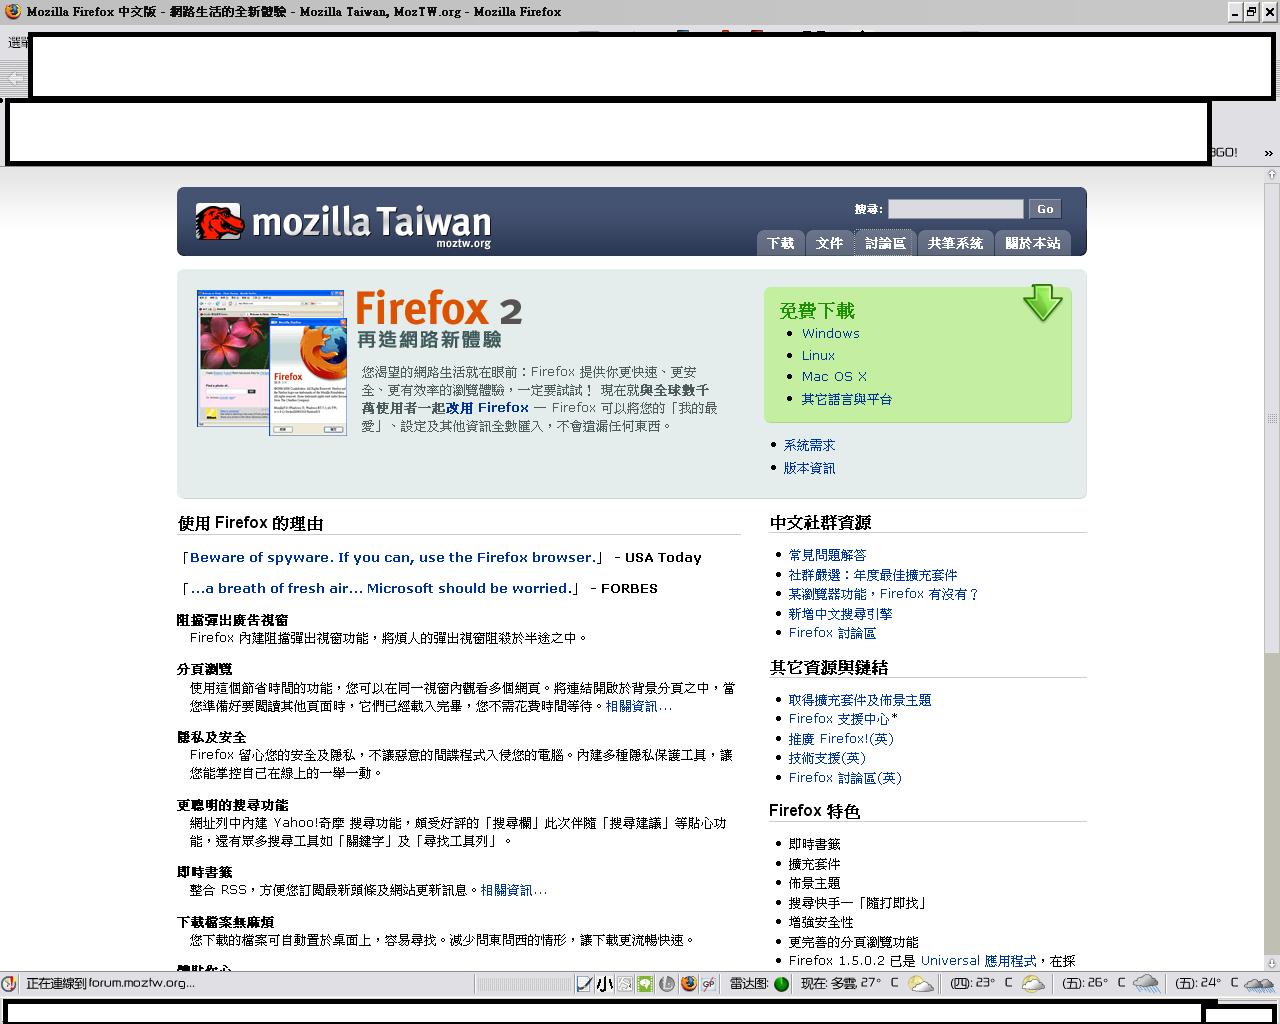Click 增強安全性 in the Firefox 特色 list

(821, 922)
